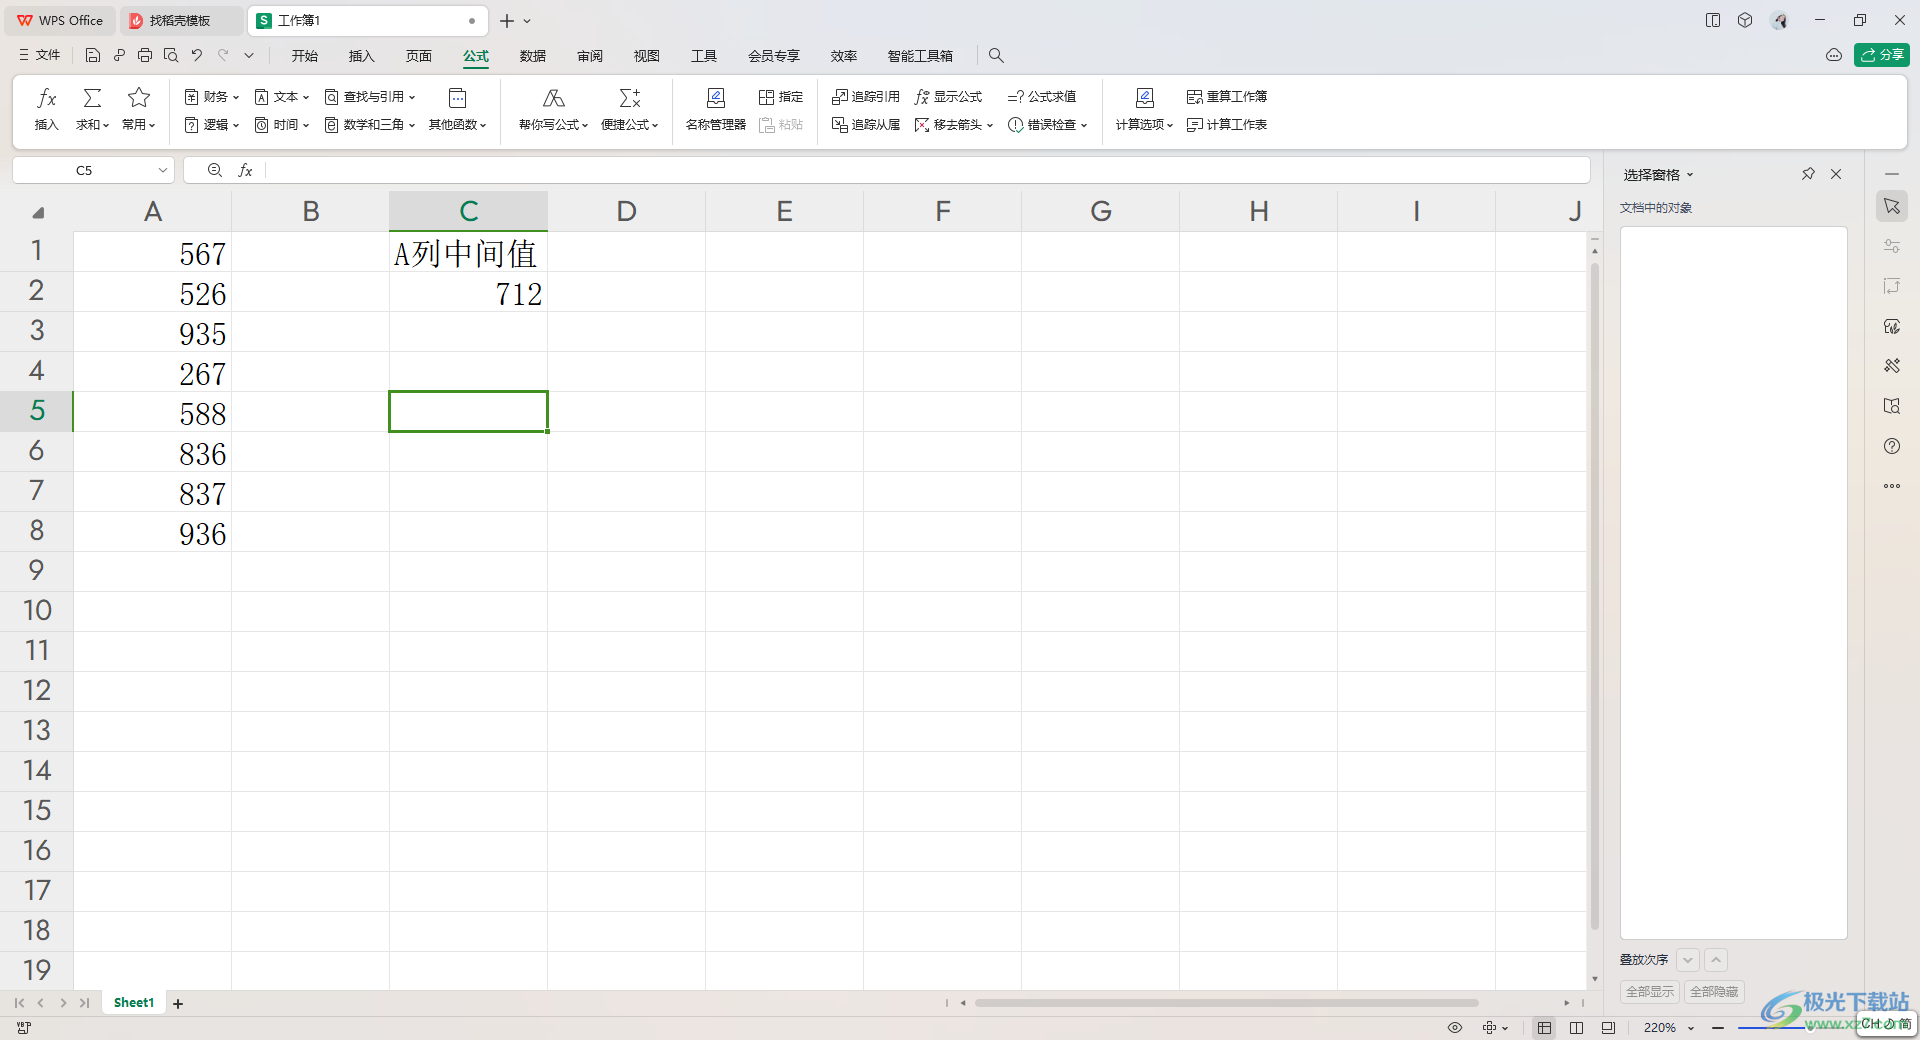Open the name box dropdown showing C5
This screenshot has height=1040, width=1920.
point(163,171)
